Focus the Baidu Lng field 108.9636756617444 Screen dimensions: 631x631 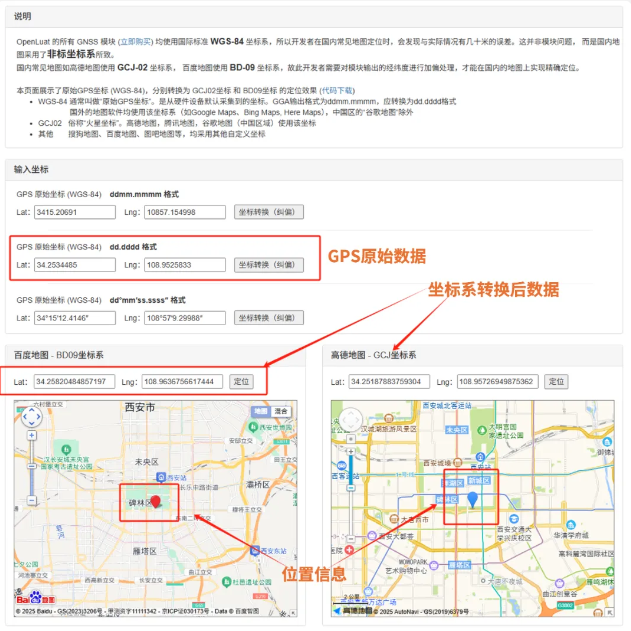[x=182, y=381]
